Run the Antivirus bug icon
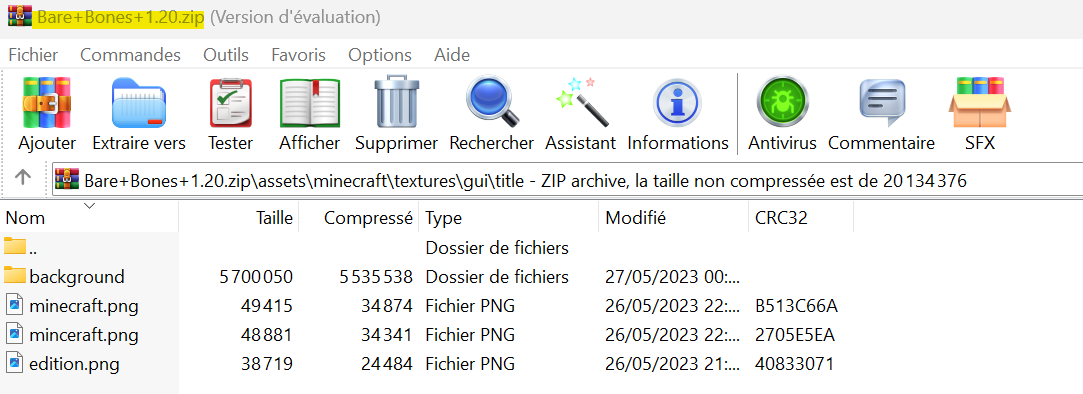 point(783,102)
